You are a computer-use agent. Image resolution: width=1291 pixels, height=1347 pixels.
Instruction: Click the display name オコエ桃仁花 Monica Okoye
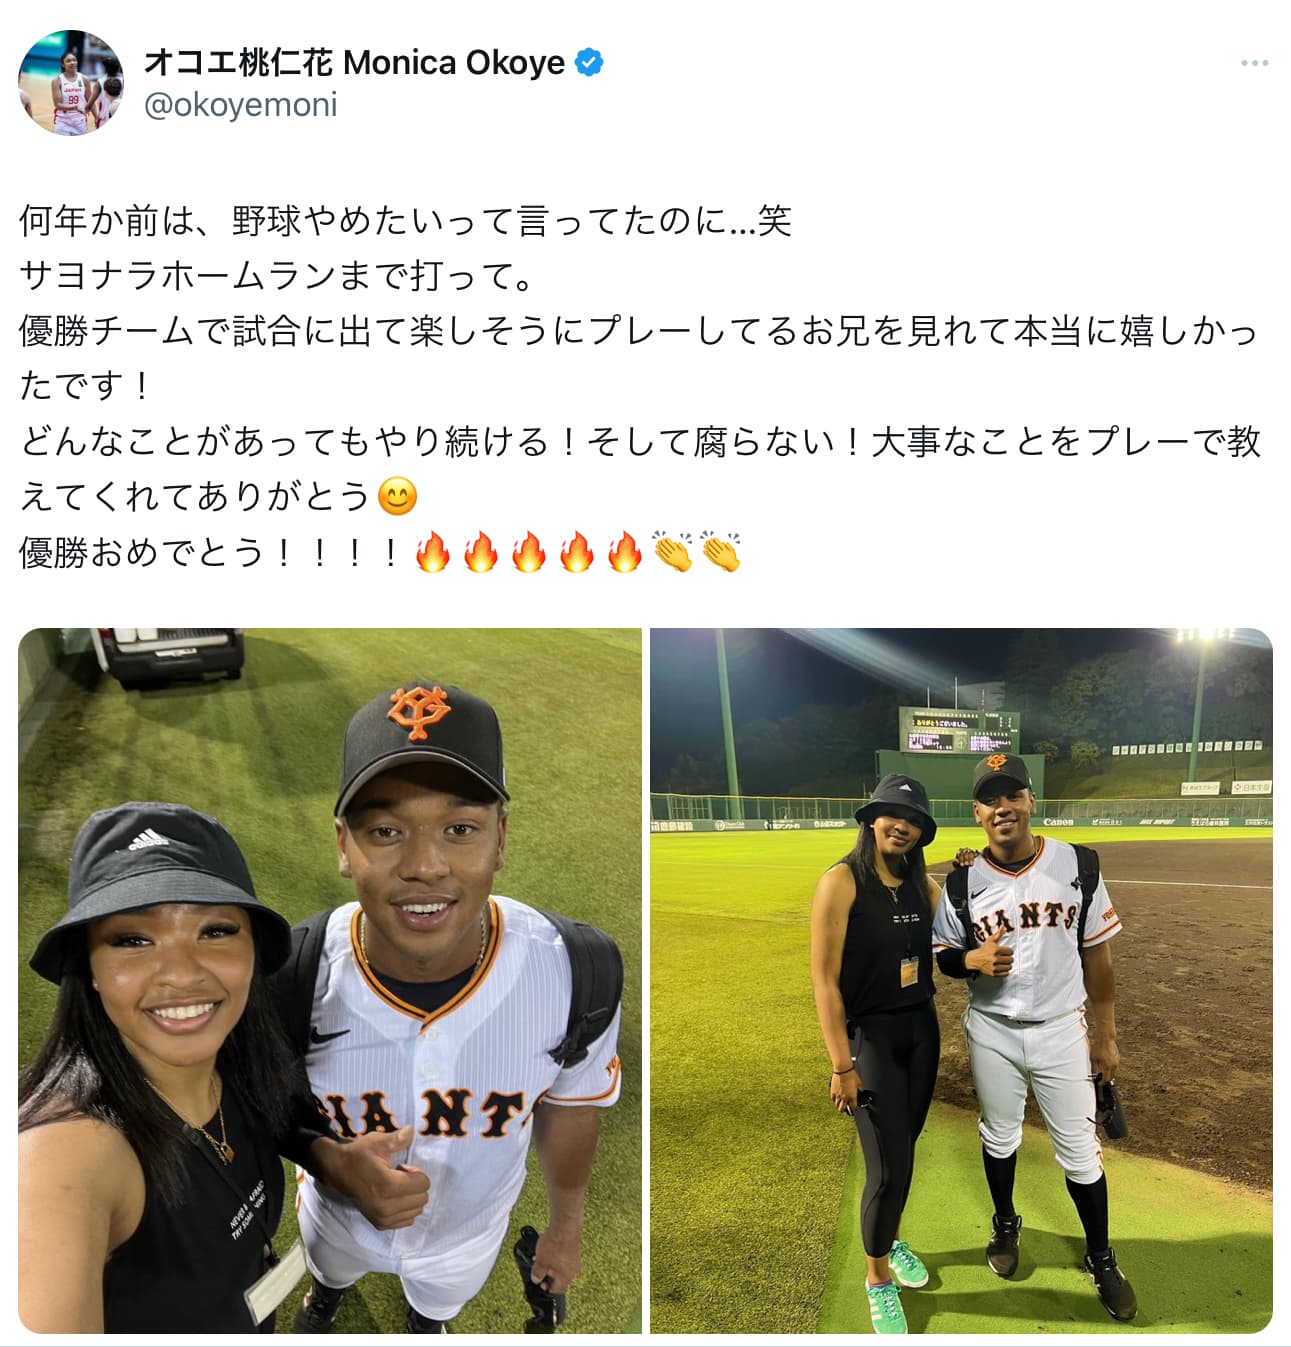point(355,62)
